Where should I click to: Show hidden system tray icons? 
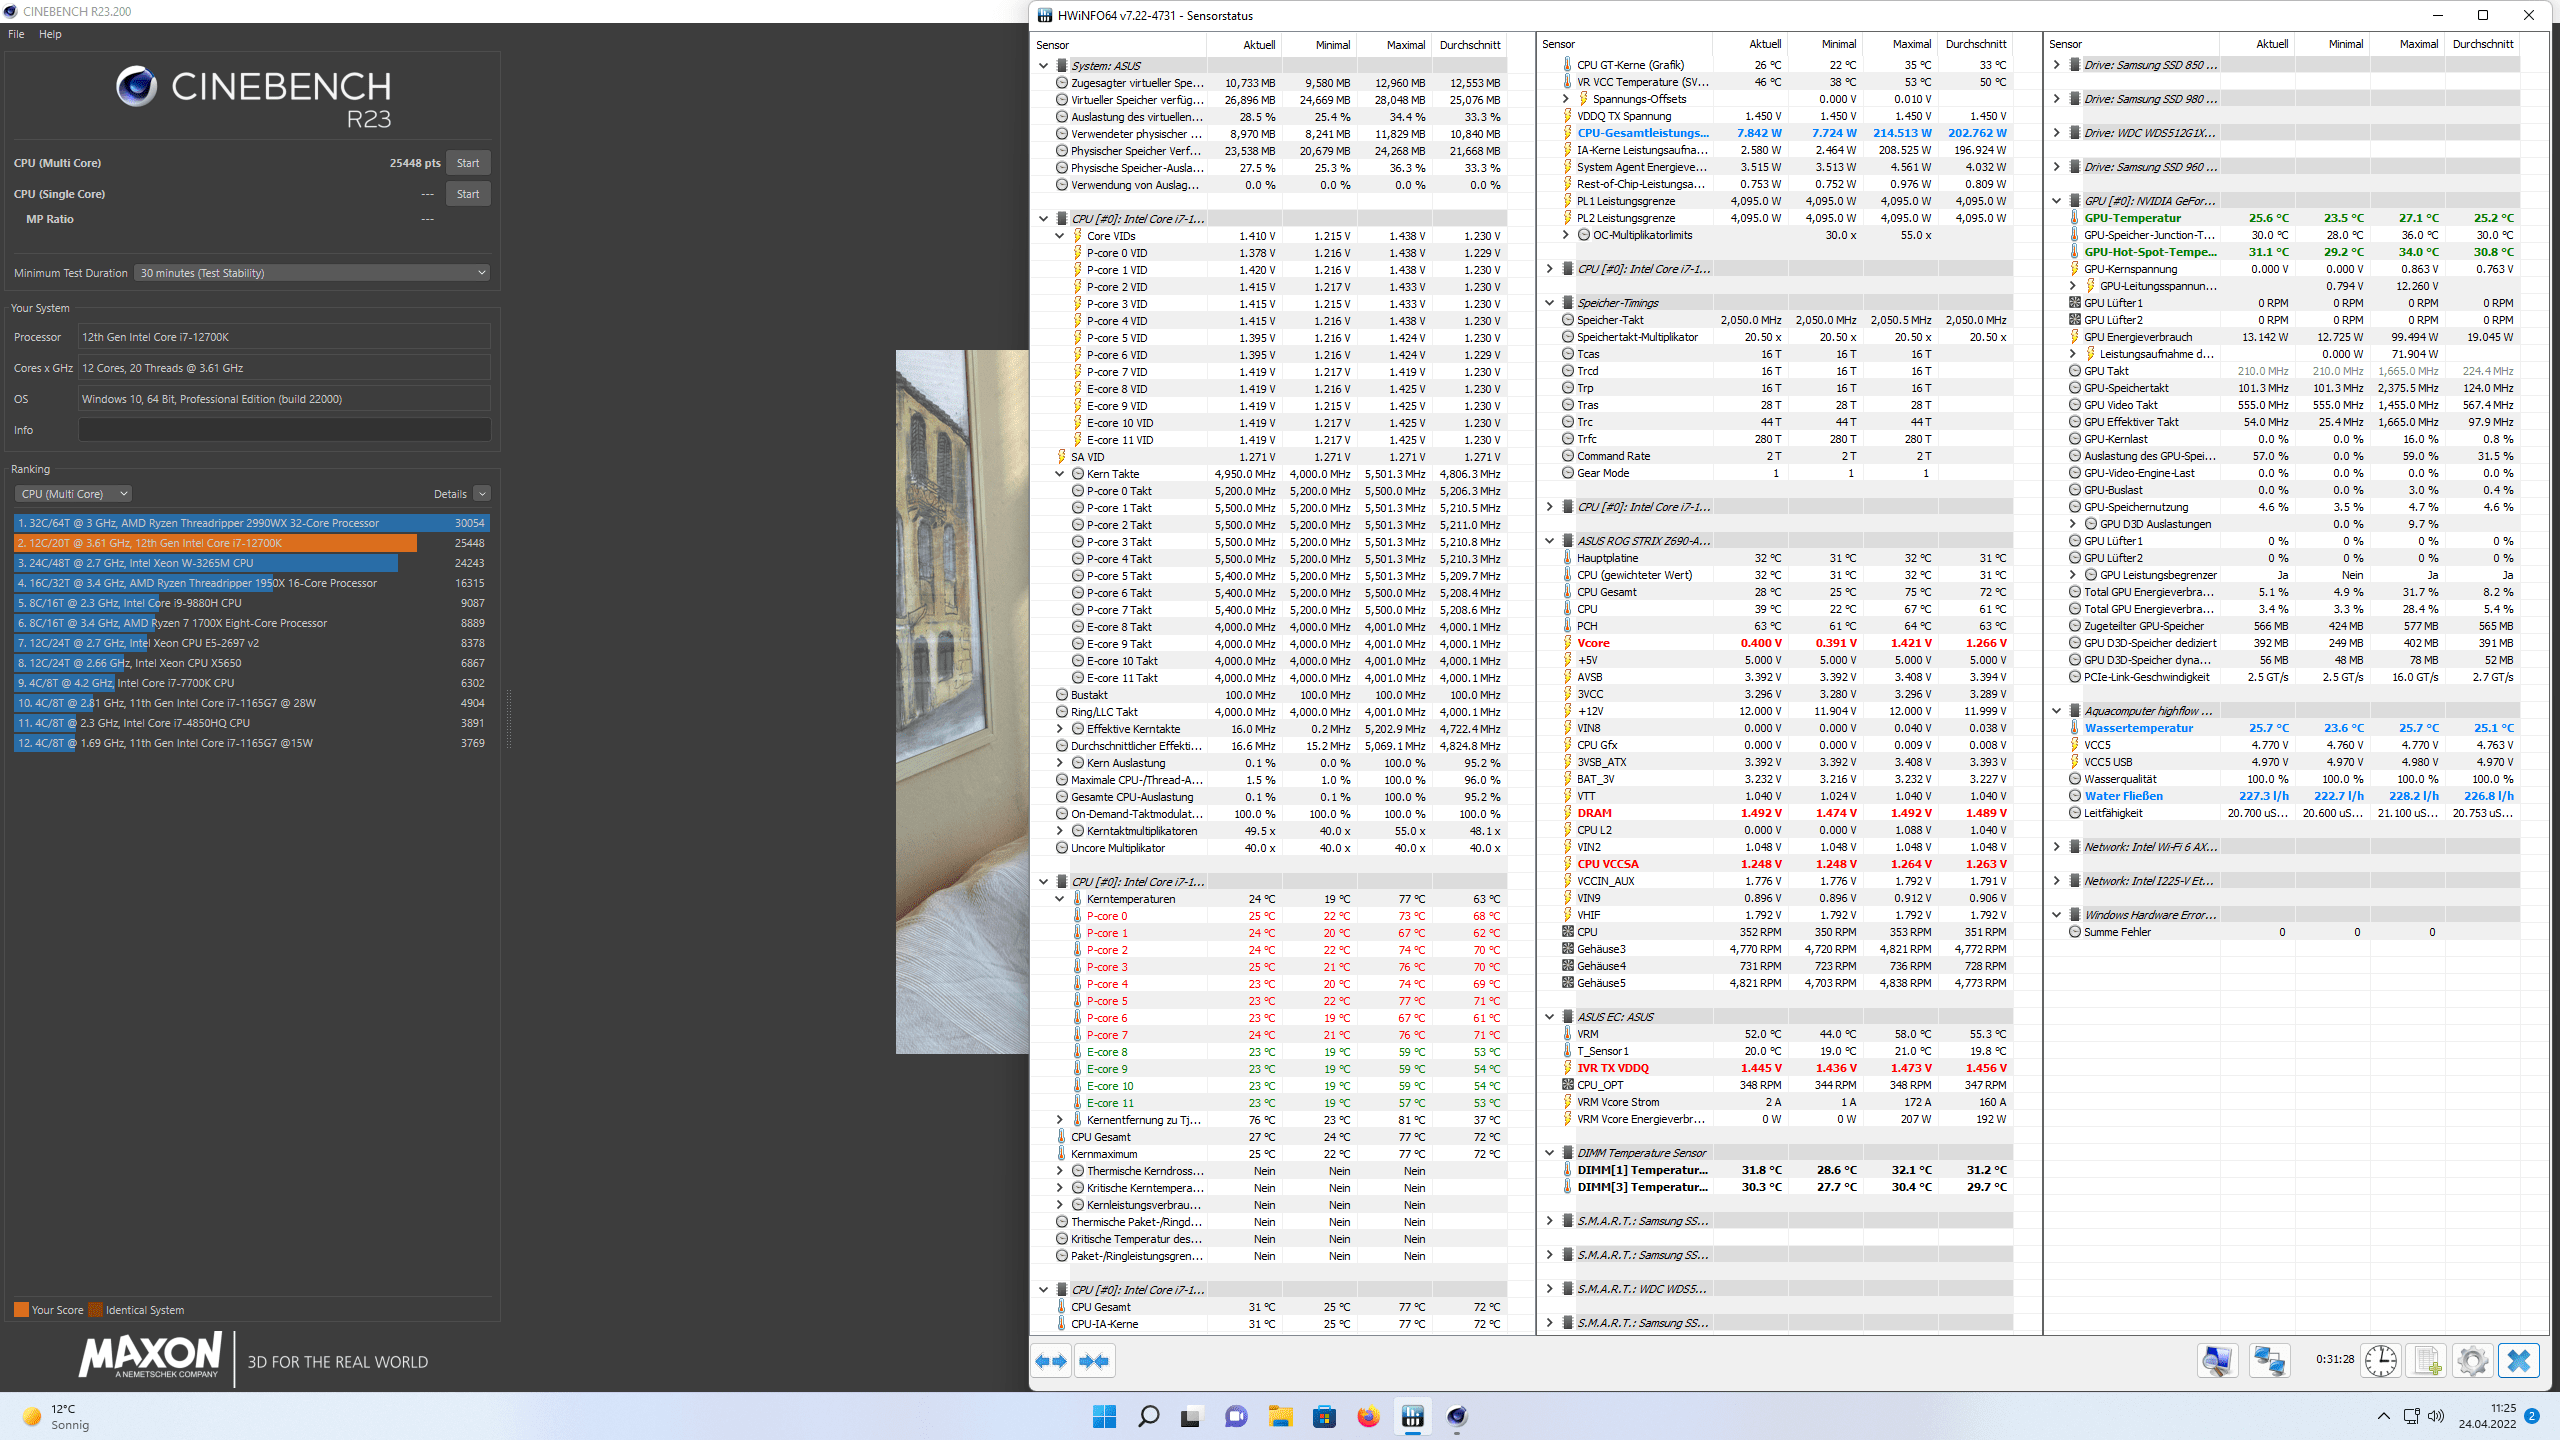pos(2383,1416)
